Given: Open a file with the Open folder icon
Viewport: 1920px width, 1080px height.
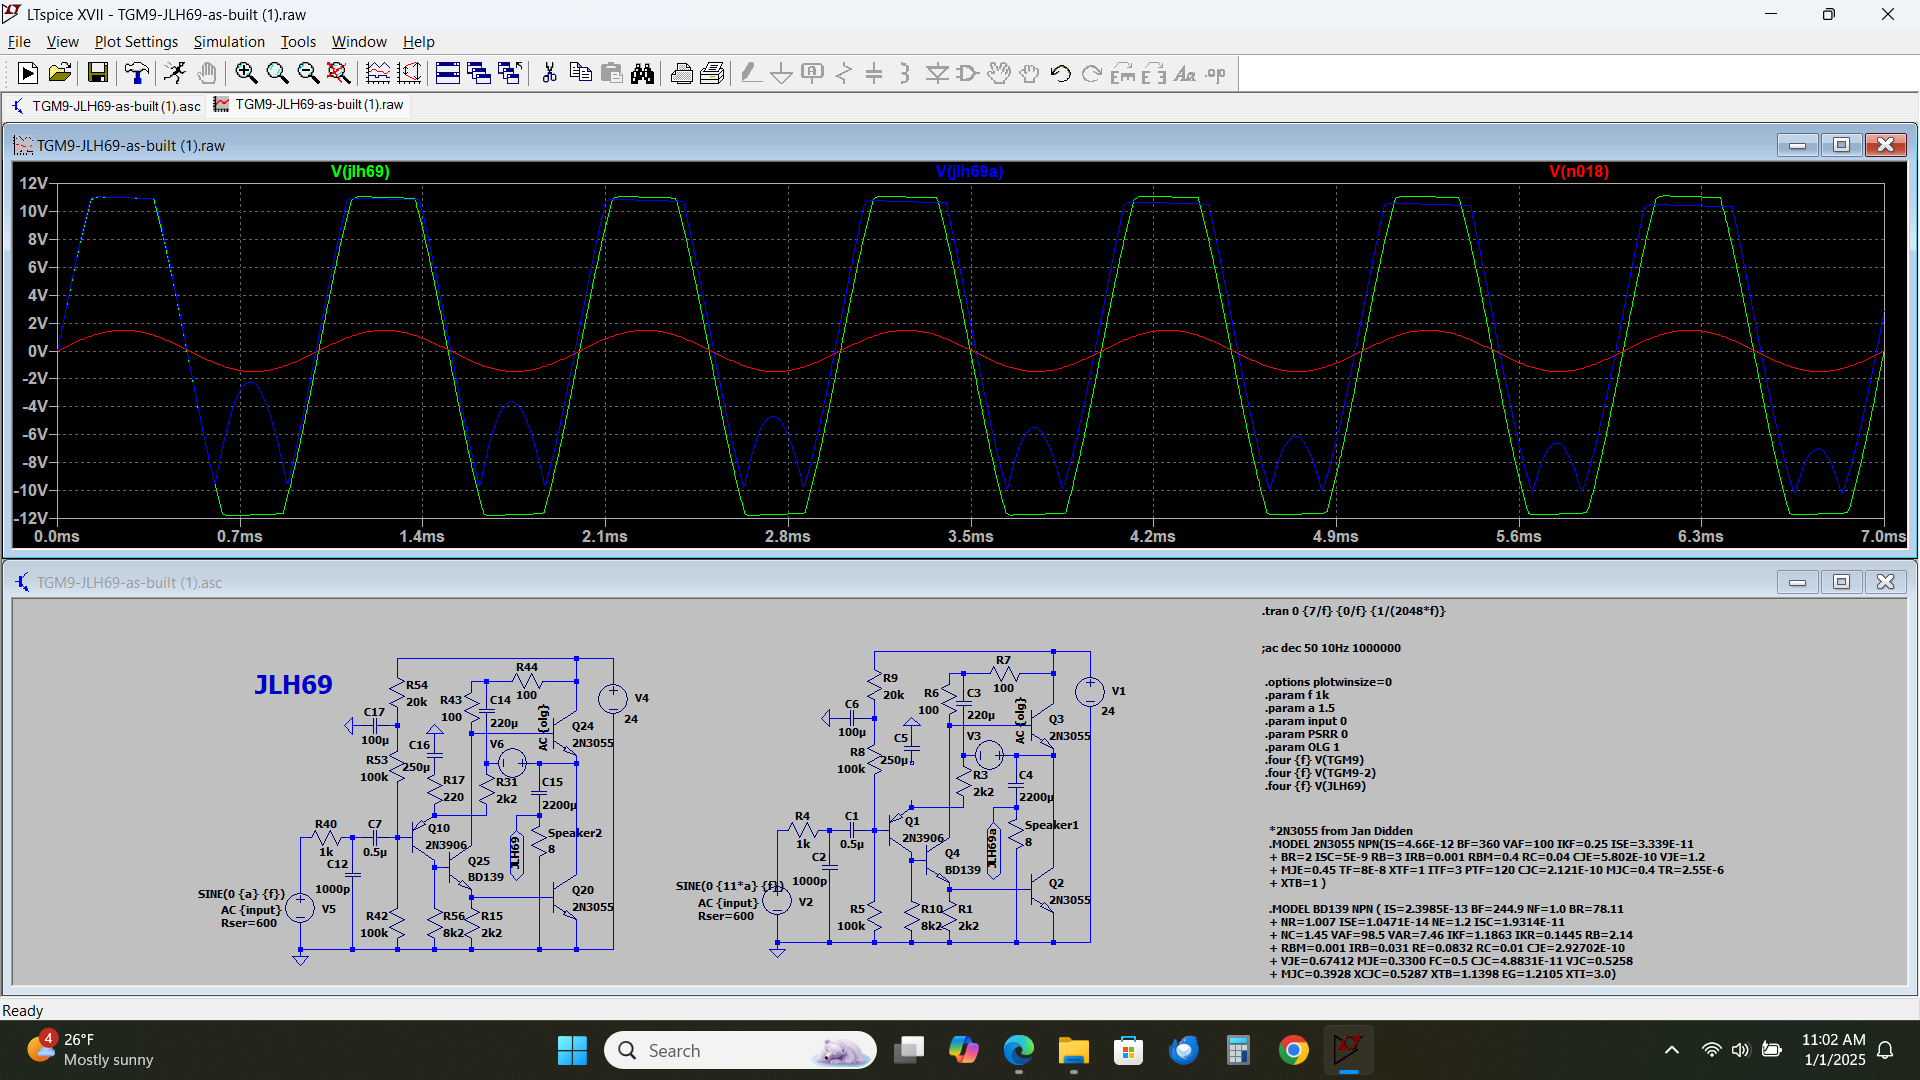Looking at the screenshot, I should (59, 73).
